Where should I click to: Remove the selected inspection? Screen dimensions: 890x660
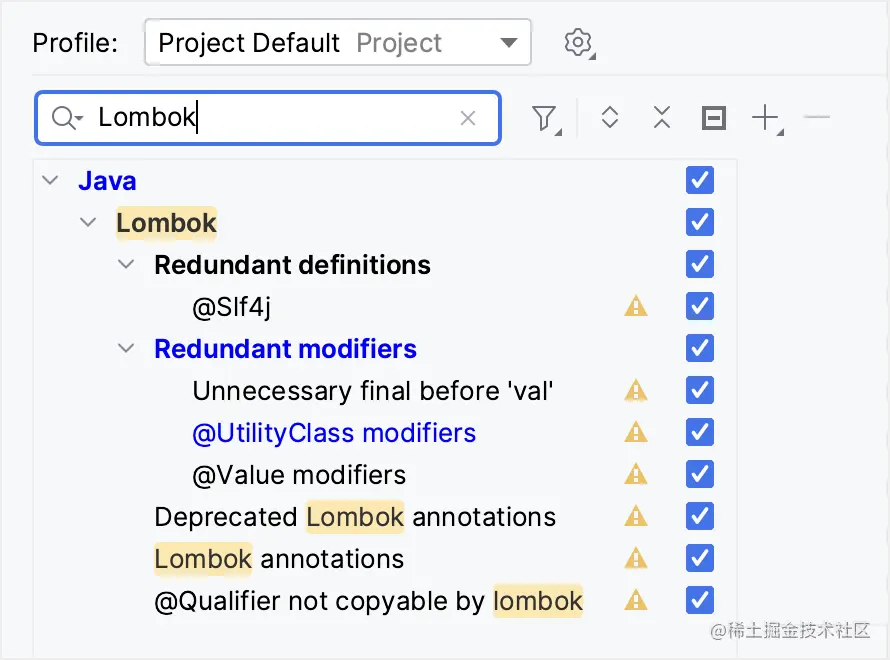click(817, 117)
